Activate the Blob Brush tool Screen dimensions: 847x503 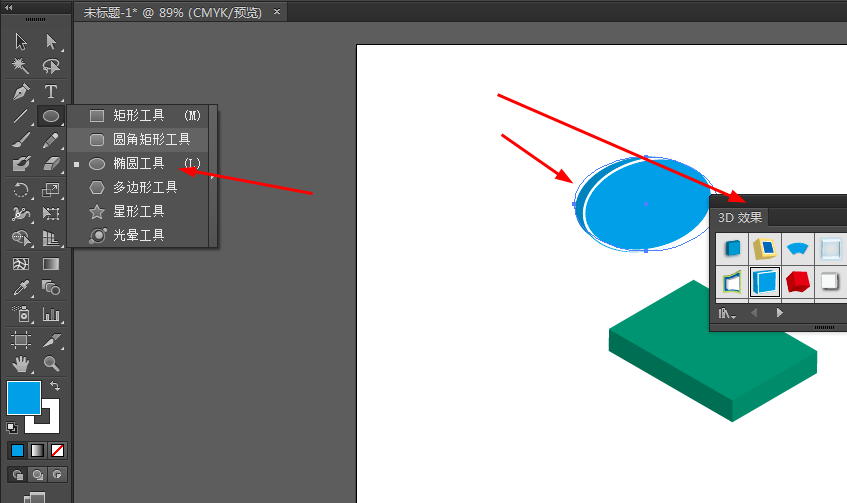[x=21, y=163]
